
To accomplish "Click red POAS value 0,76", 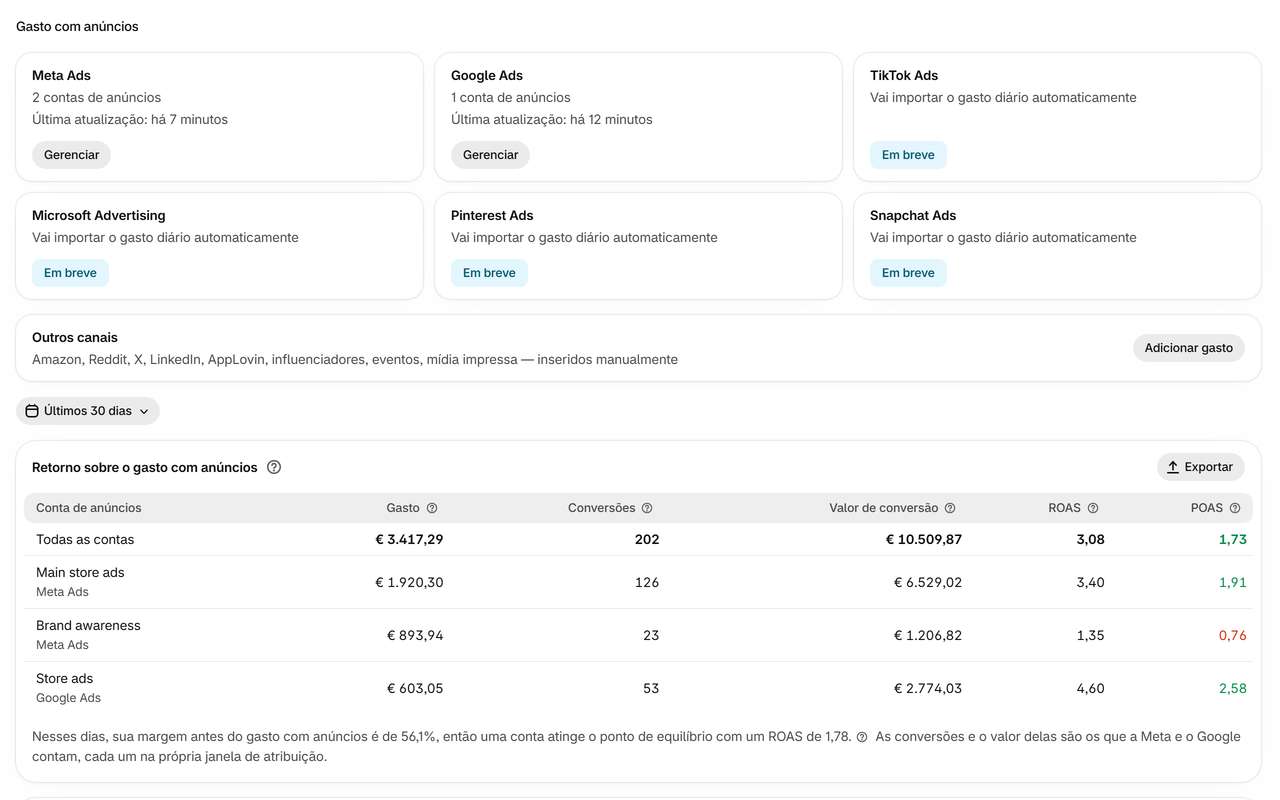I will tap(1232, 635).
